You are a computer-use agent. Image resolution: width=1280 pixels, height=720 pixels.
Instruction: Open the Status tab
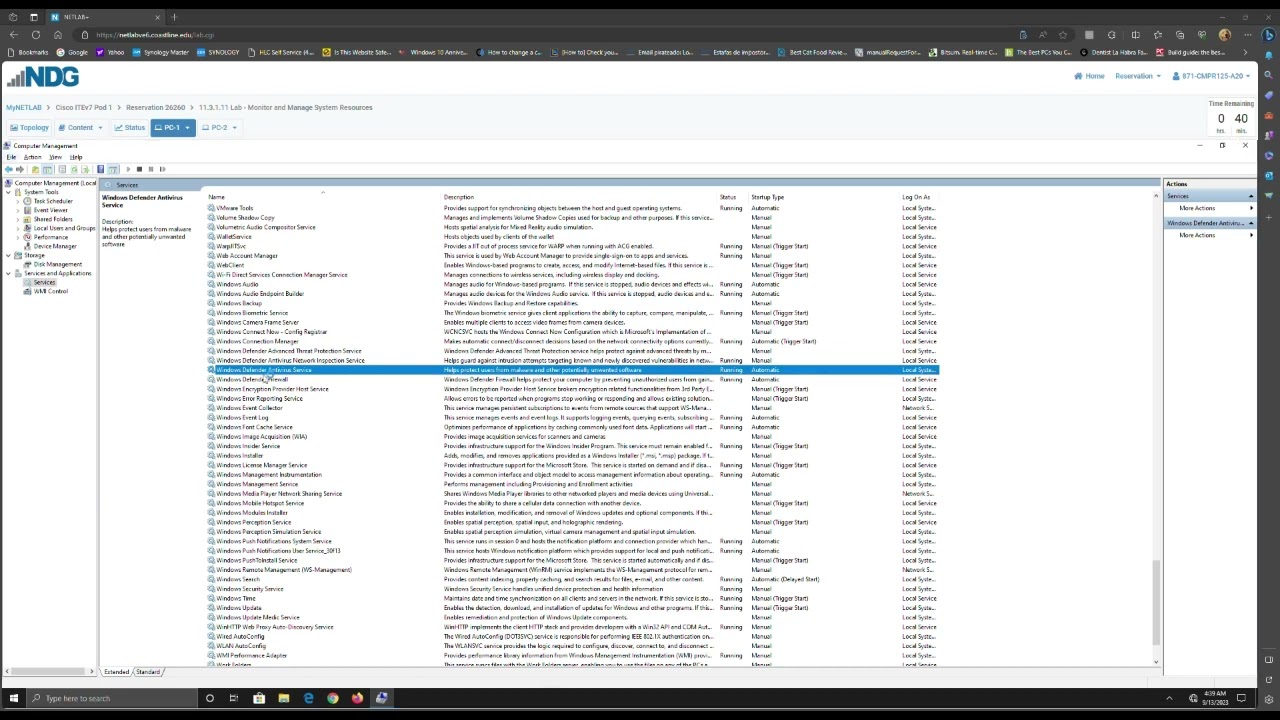click(130, 128)
